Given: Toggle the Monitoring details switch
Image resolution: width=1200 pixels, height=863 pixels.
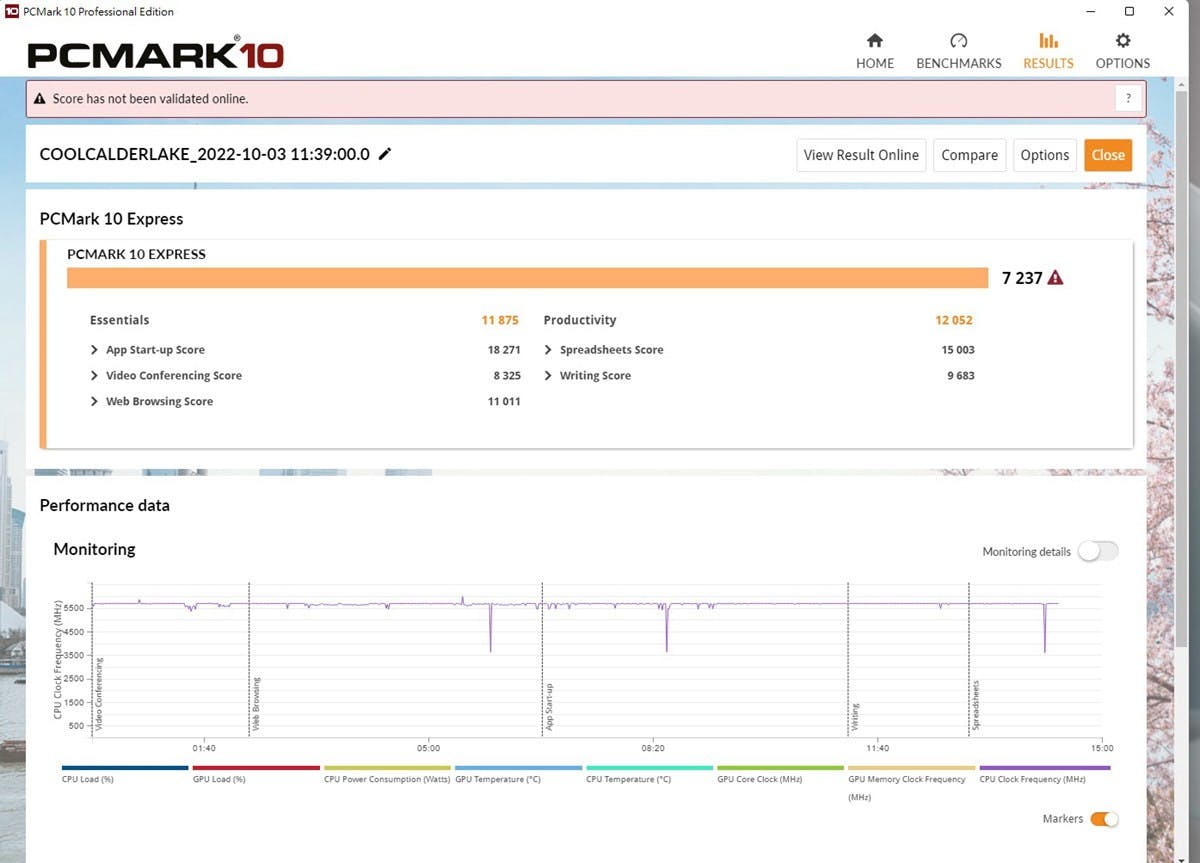Looking at the screenshot, I should point(1097,551).
